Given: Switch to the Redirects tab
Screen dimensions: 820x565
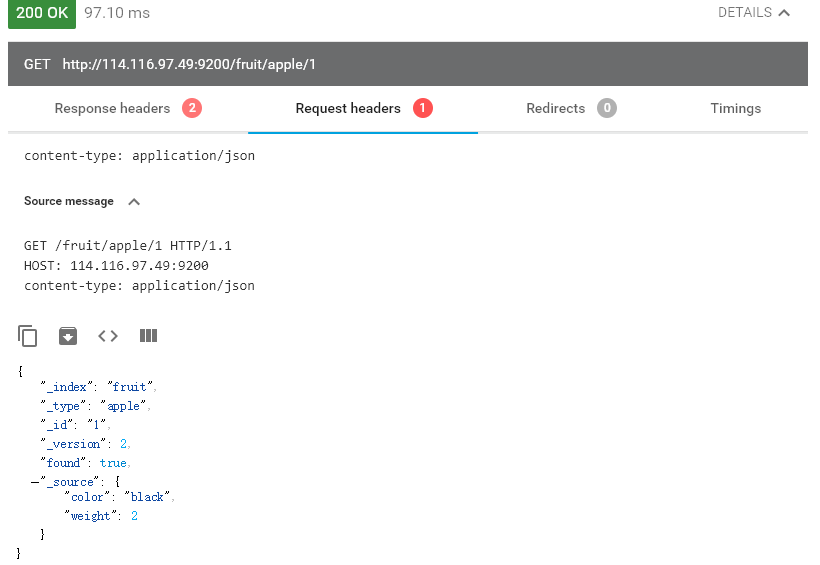Looking at the screenshot, I should pyautogui.click(x=555, y=108).
